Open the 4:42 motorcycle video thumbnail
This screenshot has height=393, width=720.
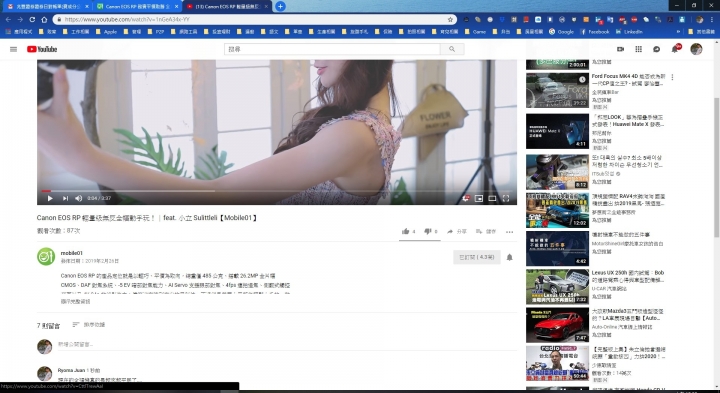[557, 248]
